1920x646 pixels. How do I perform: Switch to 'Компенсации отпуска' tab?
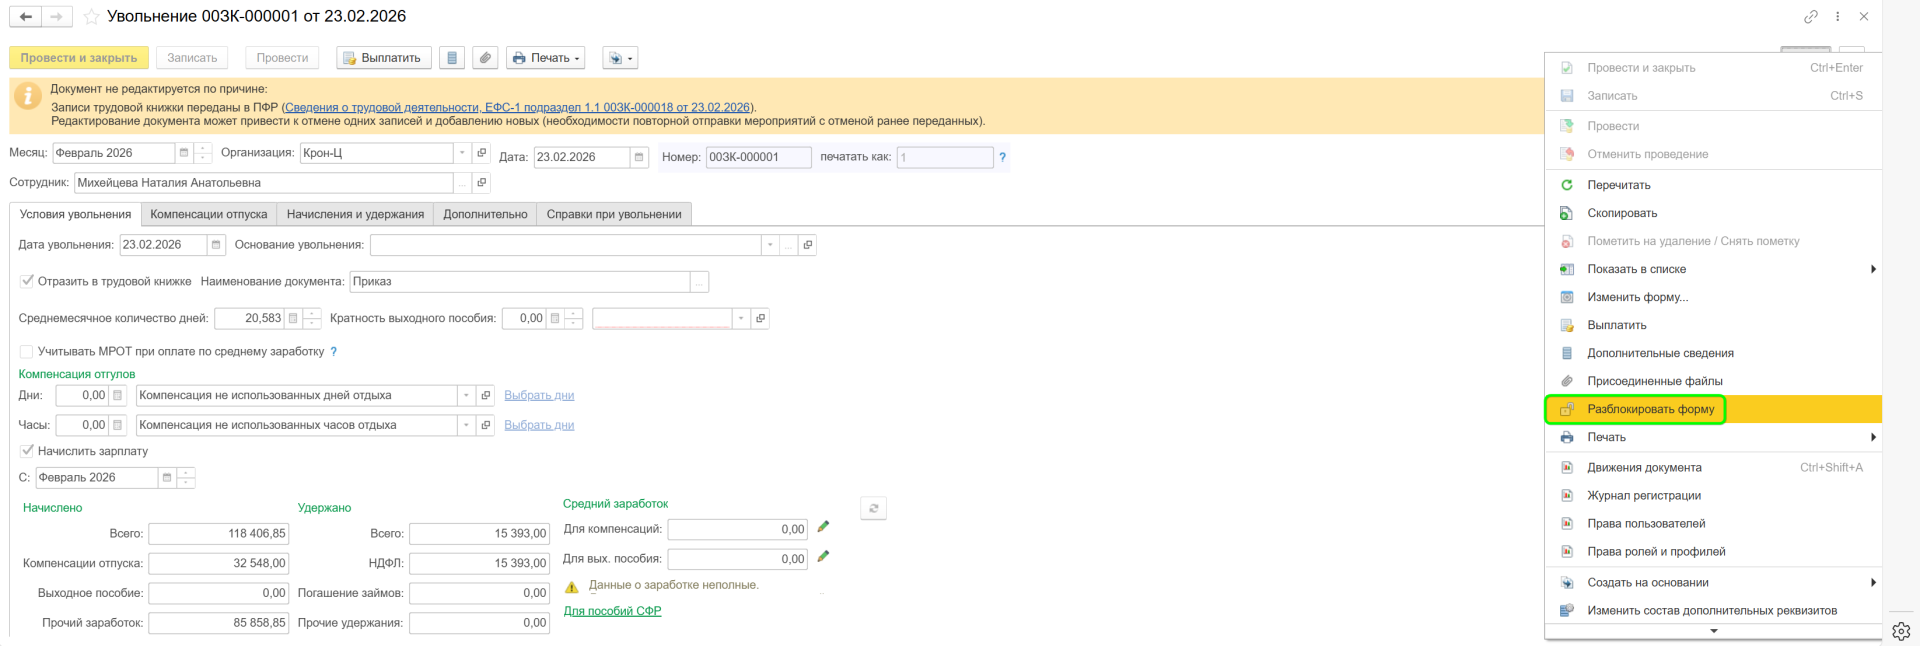[208, 214]
